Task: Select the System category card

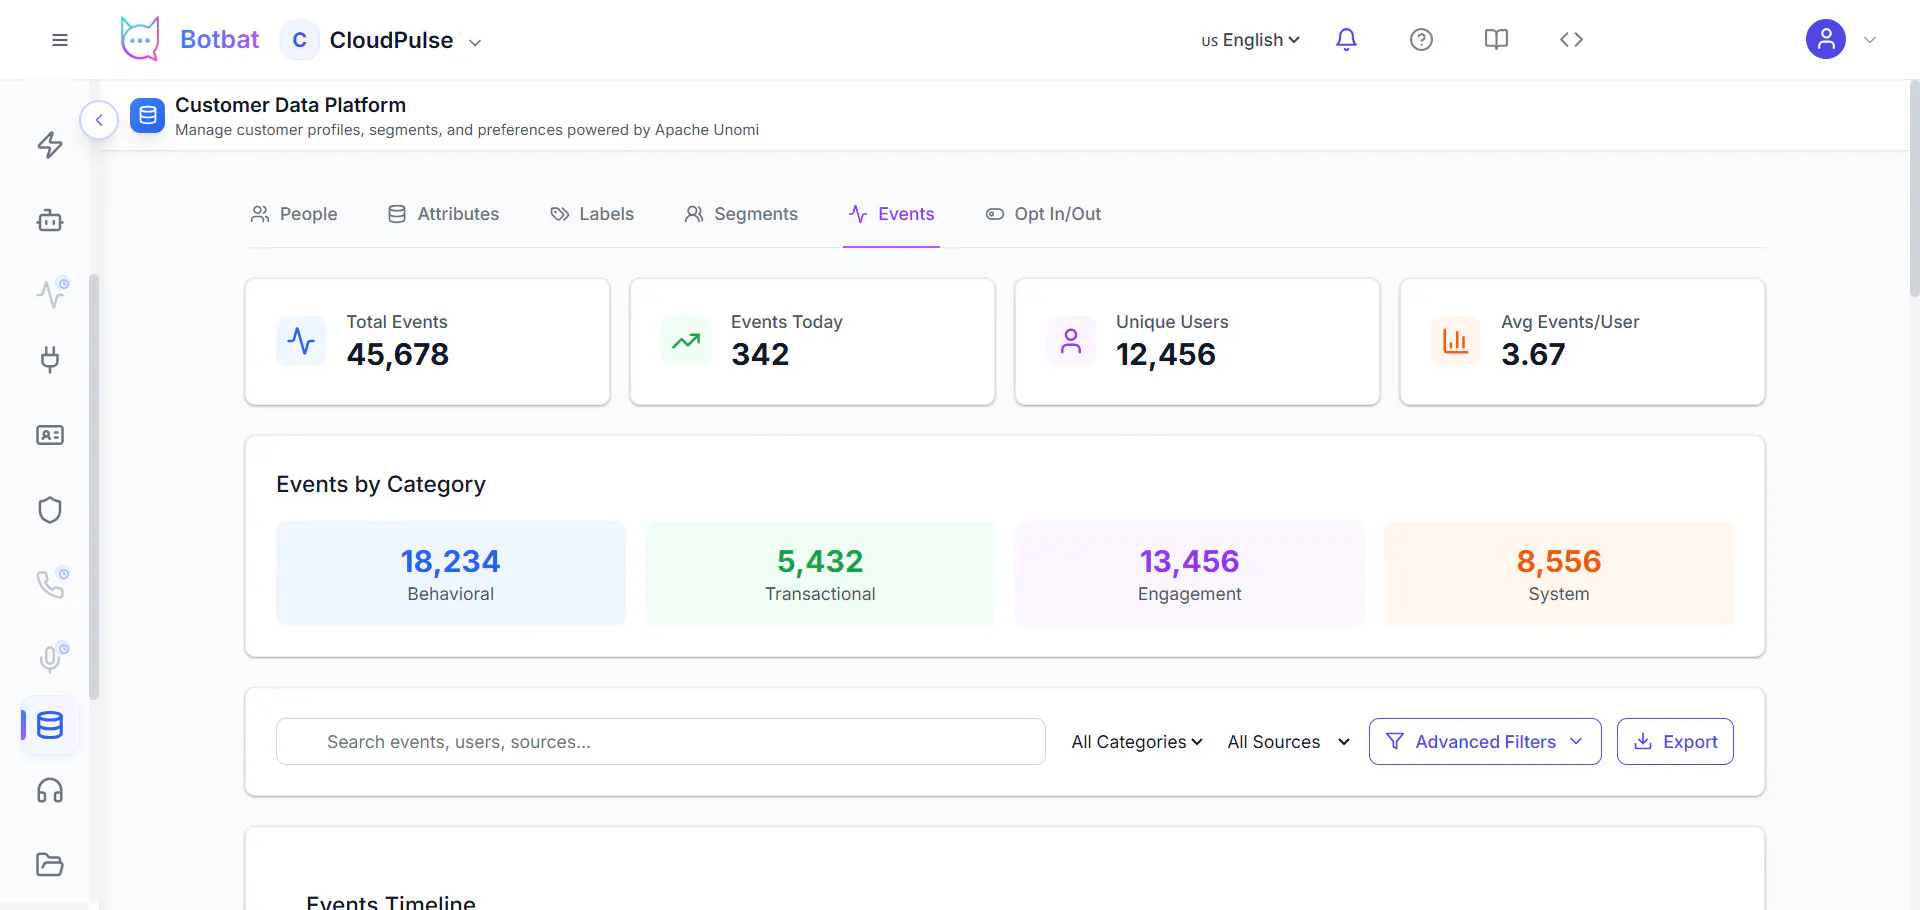Action: tap(1559, 573)
